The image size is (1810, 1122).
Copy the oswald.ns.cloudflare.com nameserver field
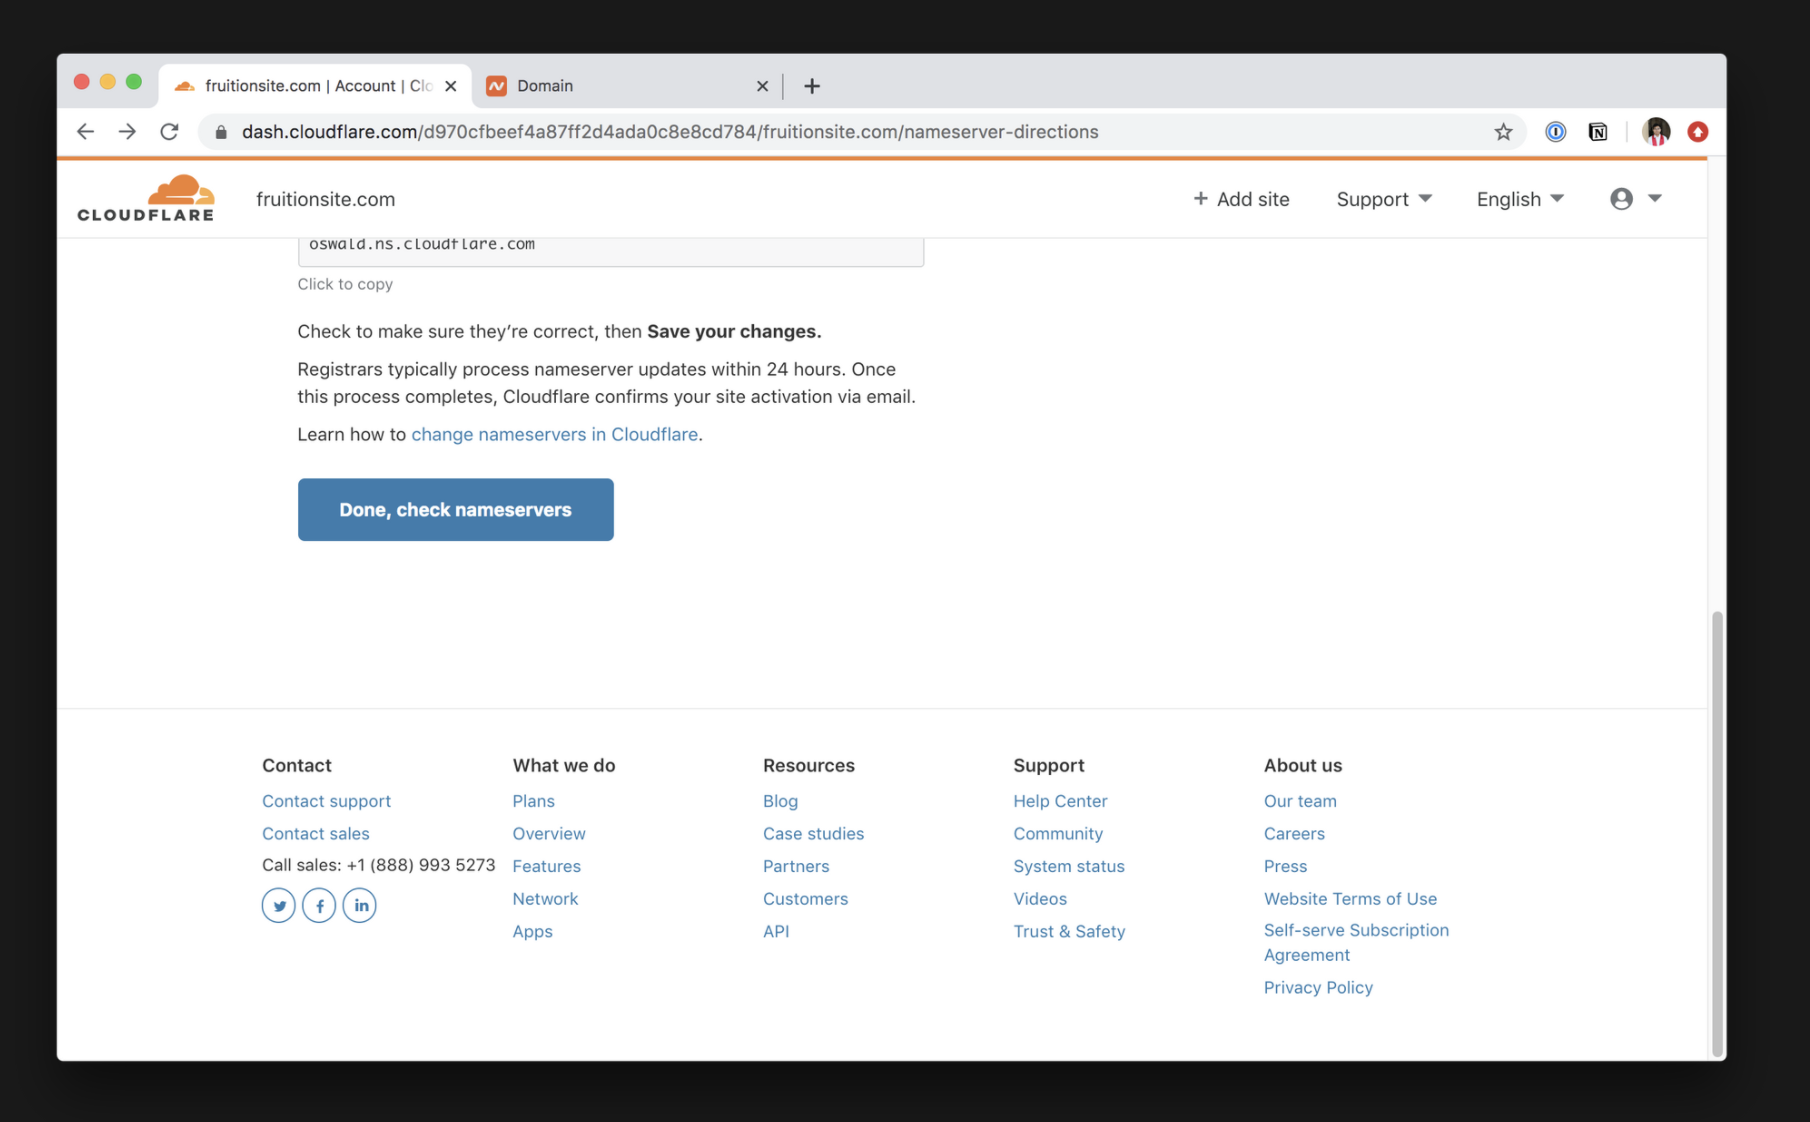[610, 247]
